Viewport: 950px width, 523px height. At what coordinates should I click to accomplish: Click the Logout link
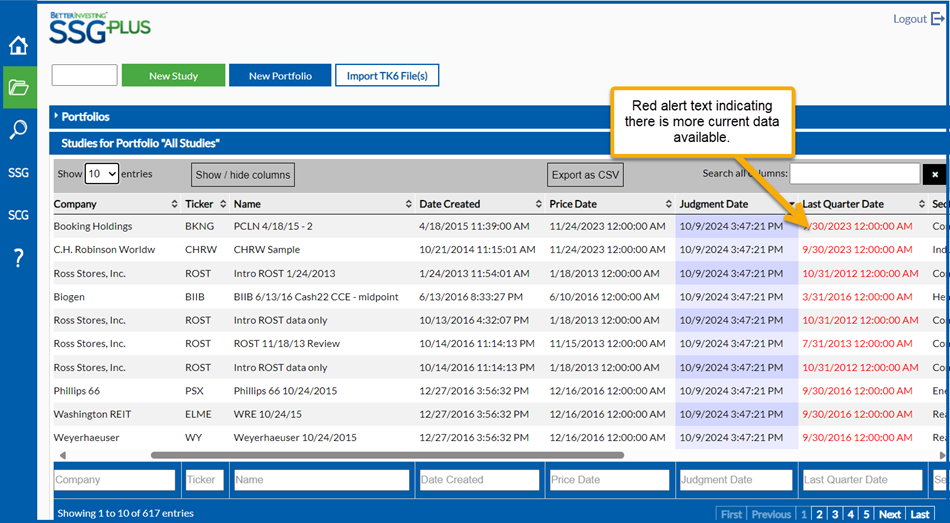coord(909,19)
